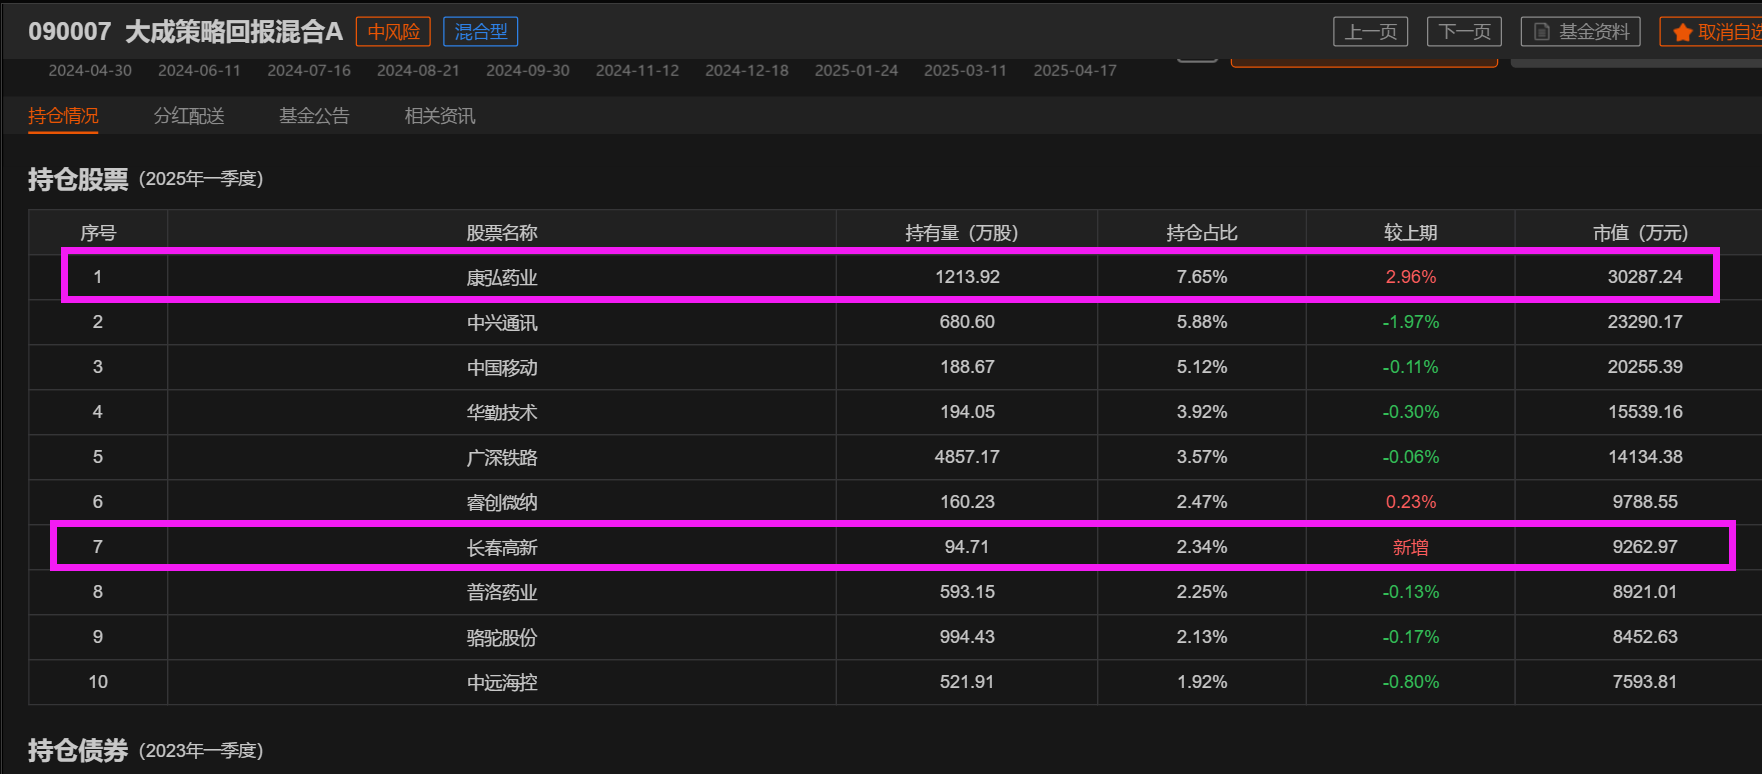Click the star icon in 取消自选 button

click(1682, 32)
